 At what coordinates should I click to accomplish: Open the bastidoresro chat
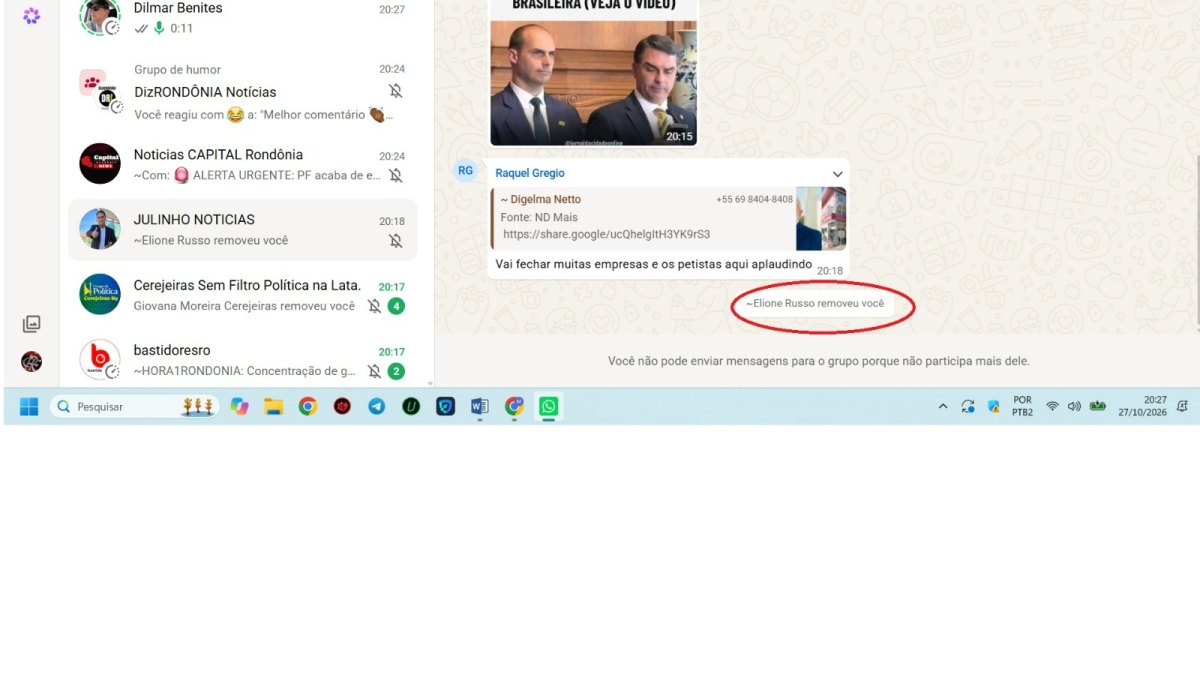point(243,360)
